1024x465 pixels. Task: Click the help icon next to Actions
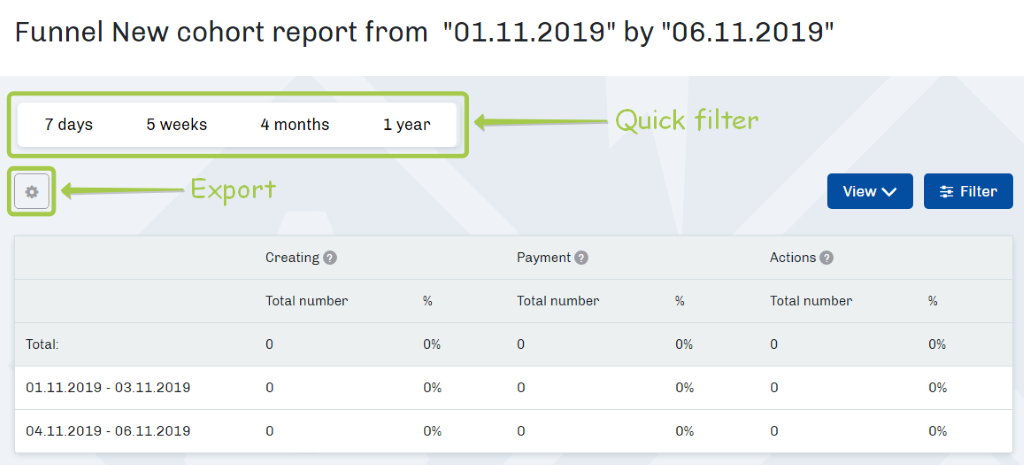point(826,258)
